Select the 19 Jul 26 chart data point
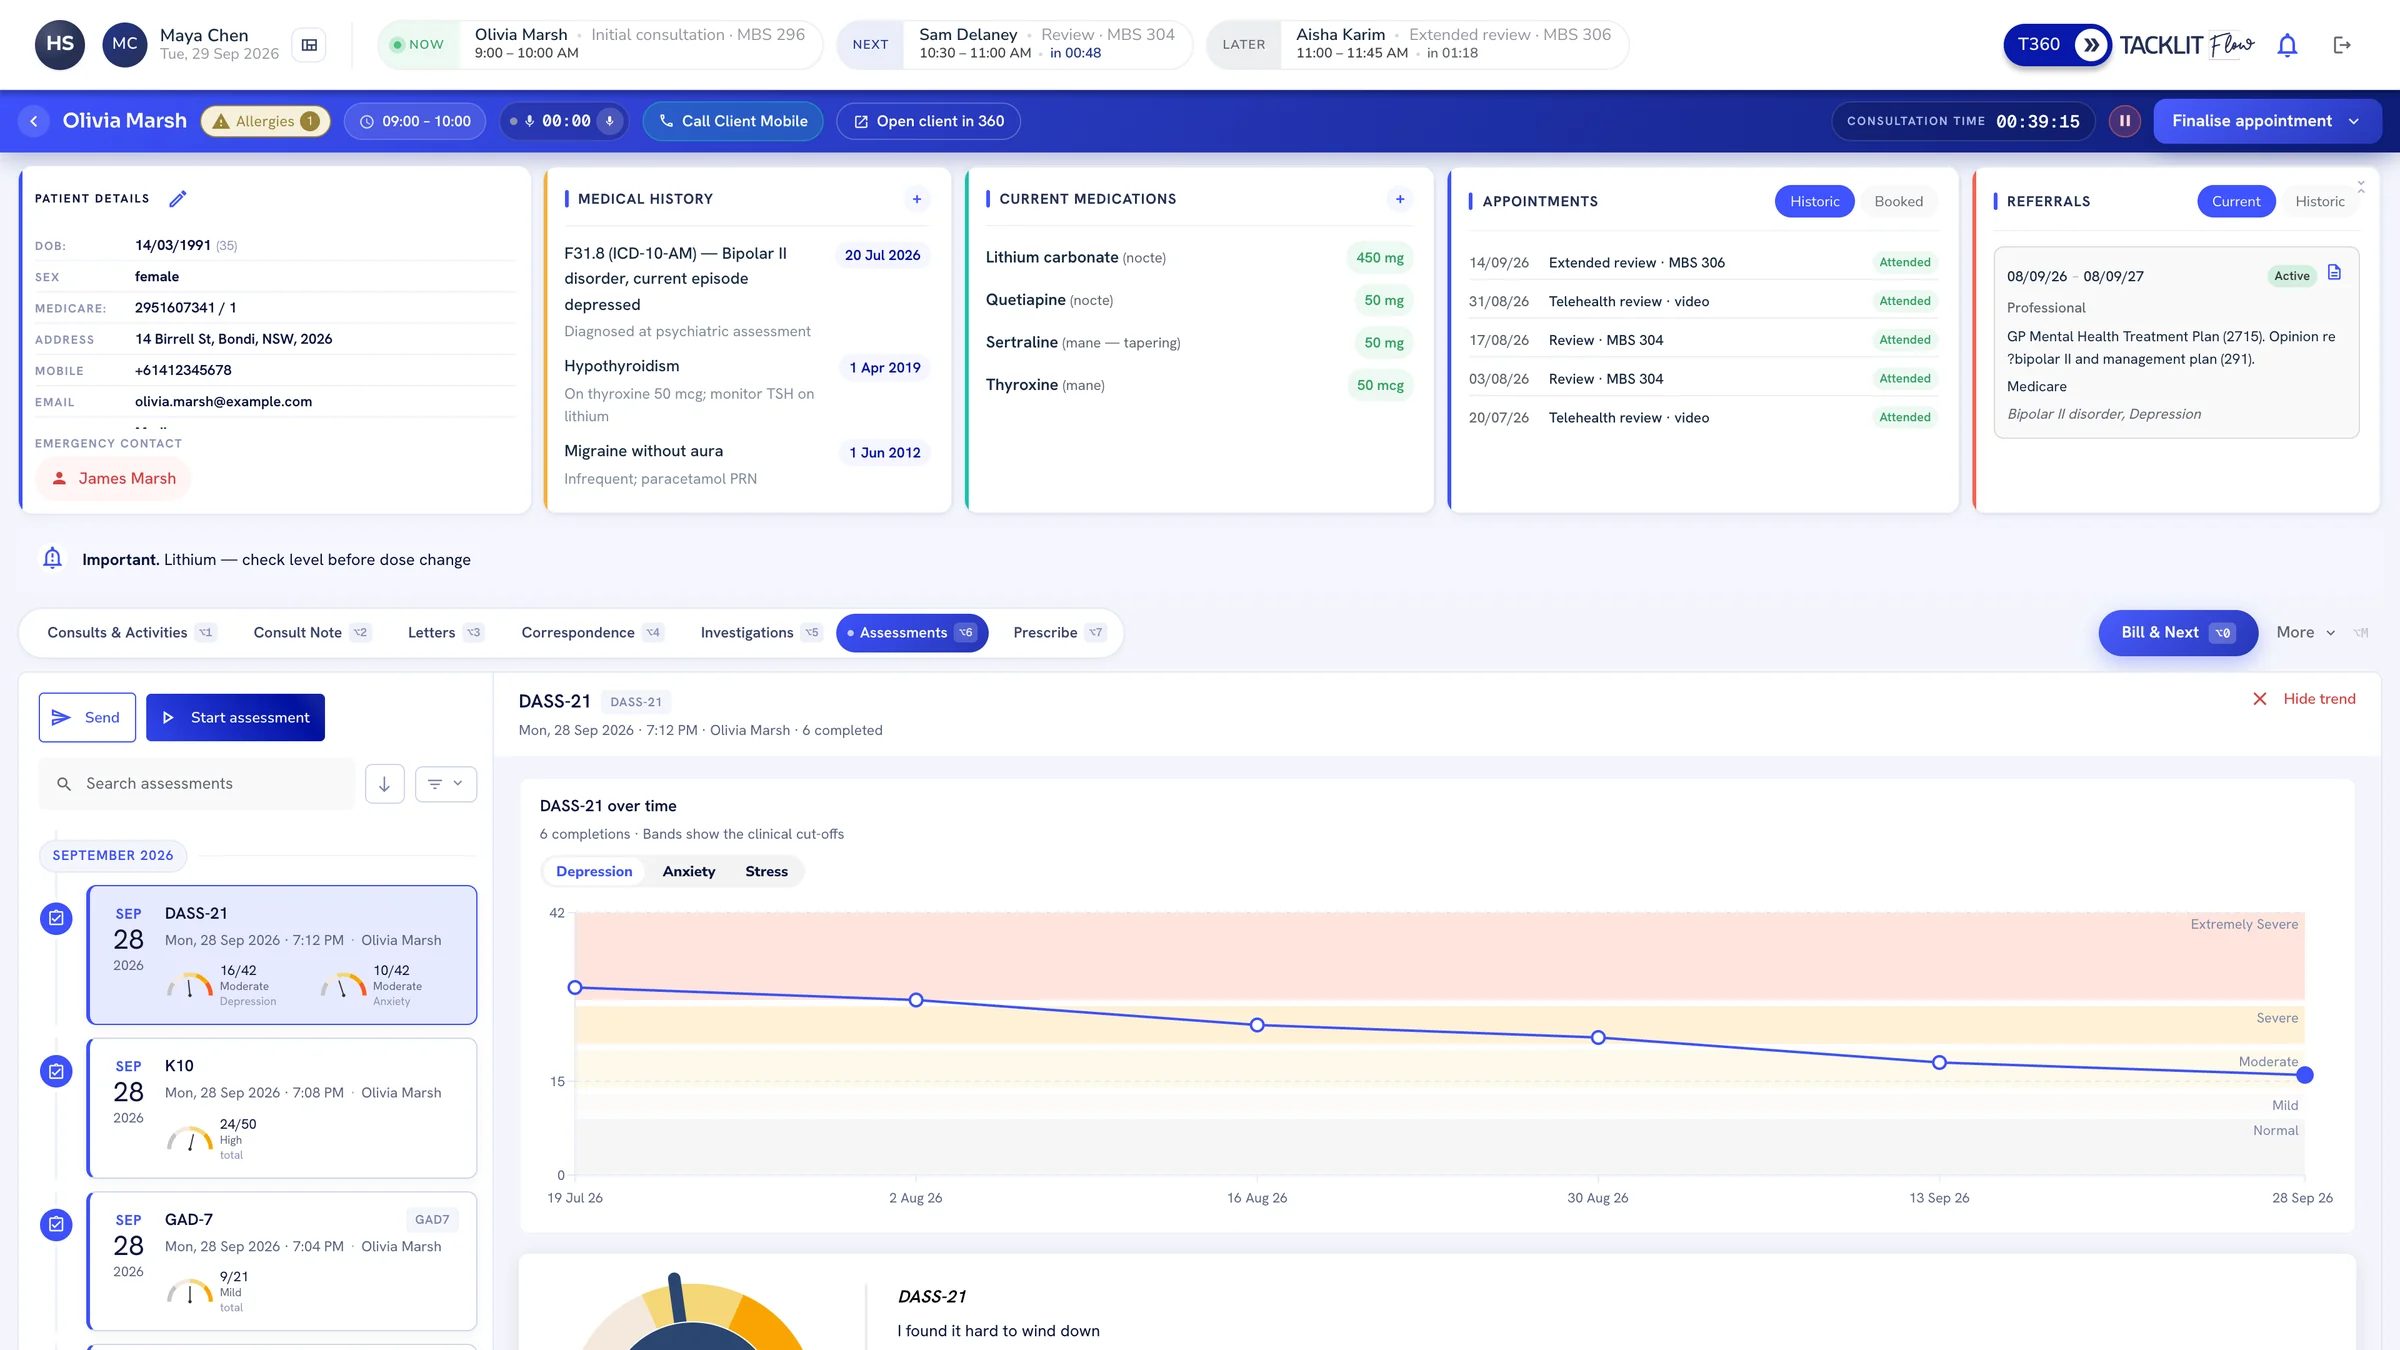Viewport: 2400px width, 1350px height. pyautogui.click(x=575, y=988)
